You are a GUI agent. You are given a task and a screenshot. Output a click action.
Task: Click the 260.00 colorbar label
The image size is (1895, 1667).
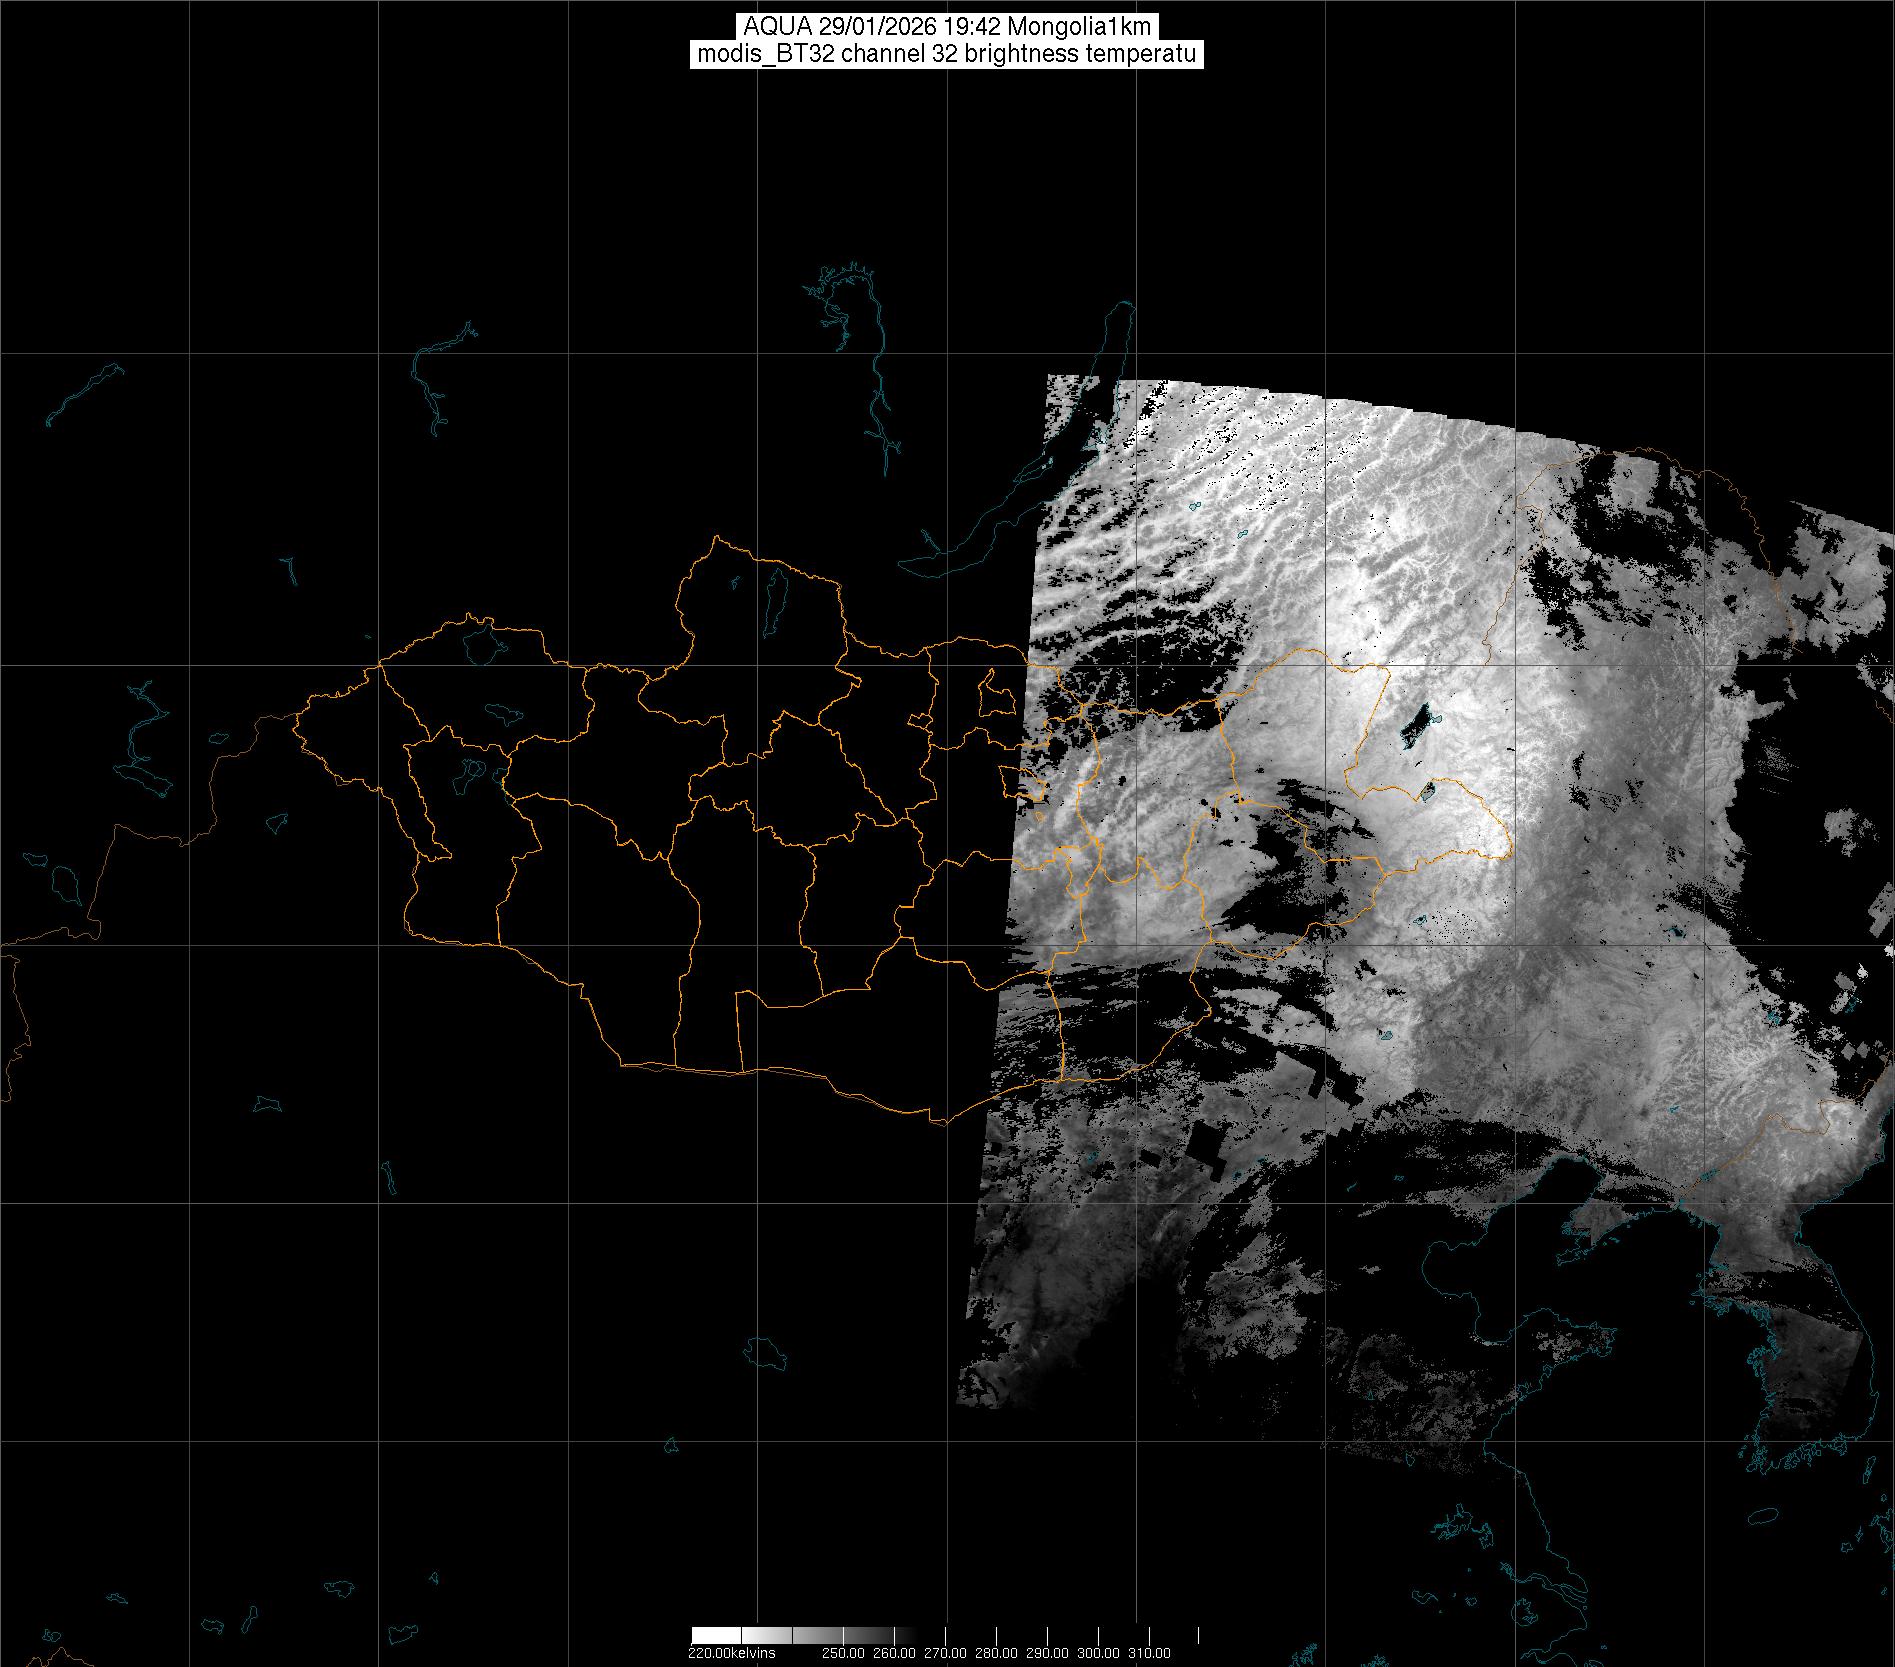coord(894,1653)
